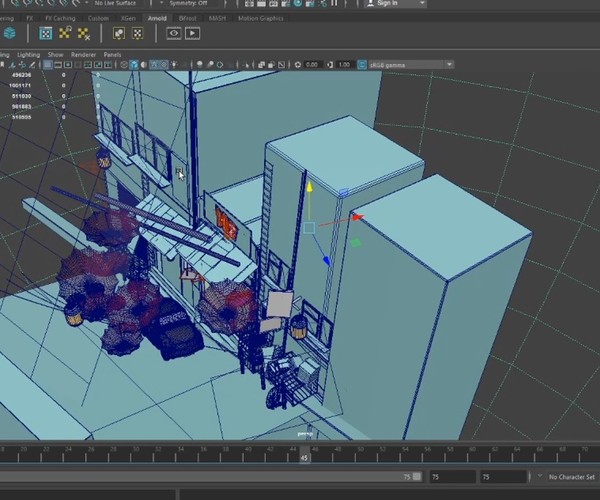600x500 pixels.
Task: Click the safe title icon in panel toolbar
Action: click(x=108, y=65)
